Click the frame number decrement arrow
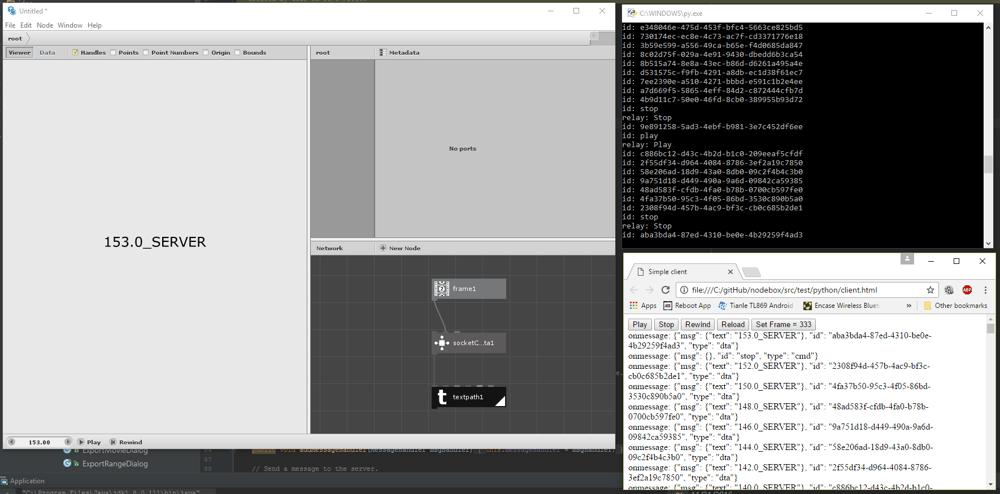This screenshot has width=1000, height=494. [12, 442]
